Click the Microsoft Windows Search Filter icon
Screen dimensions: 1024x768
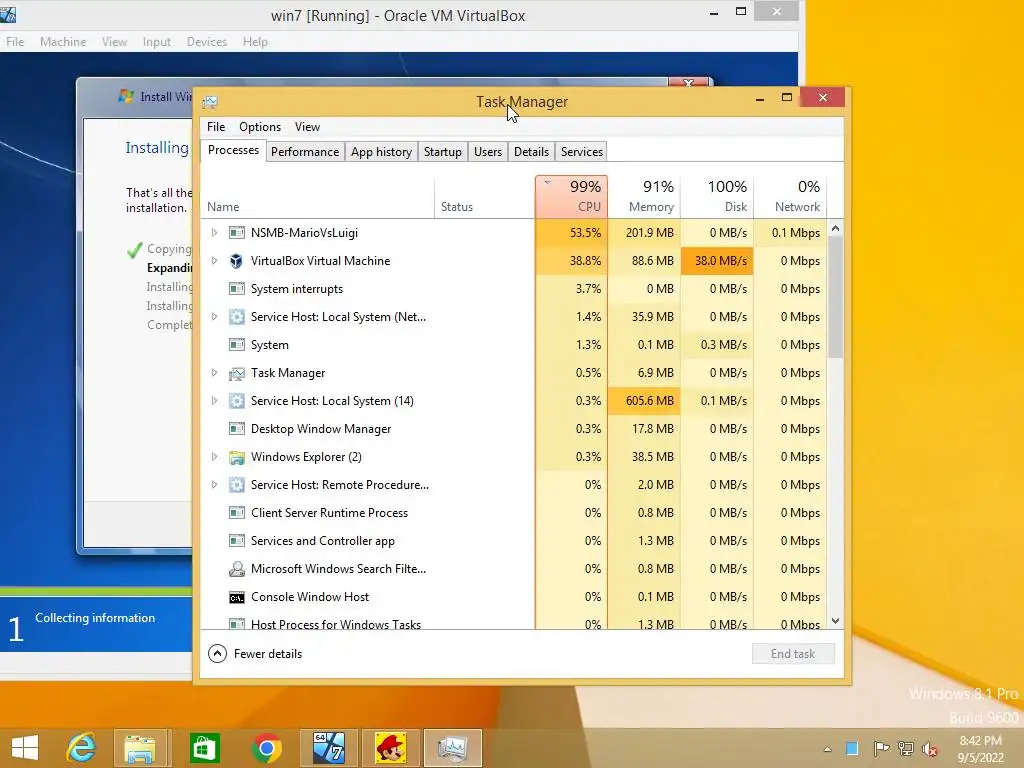pos(236,569)
